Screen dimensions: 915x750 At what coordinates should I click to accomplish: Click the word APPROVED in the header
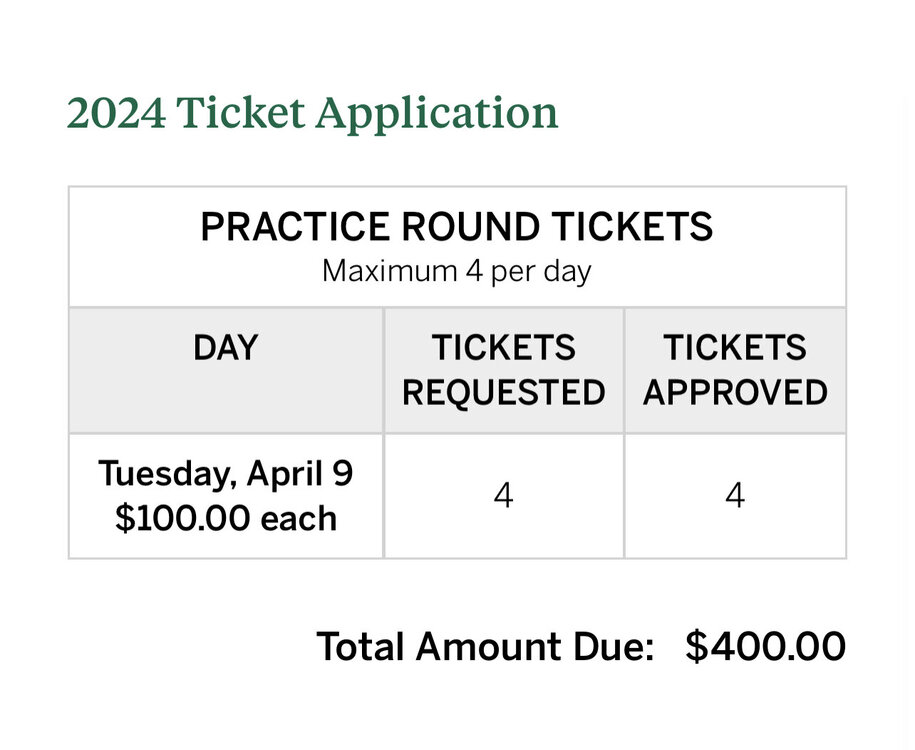pos(735,392)
